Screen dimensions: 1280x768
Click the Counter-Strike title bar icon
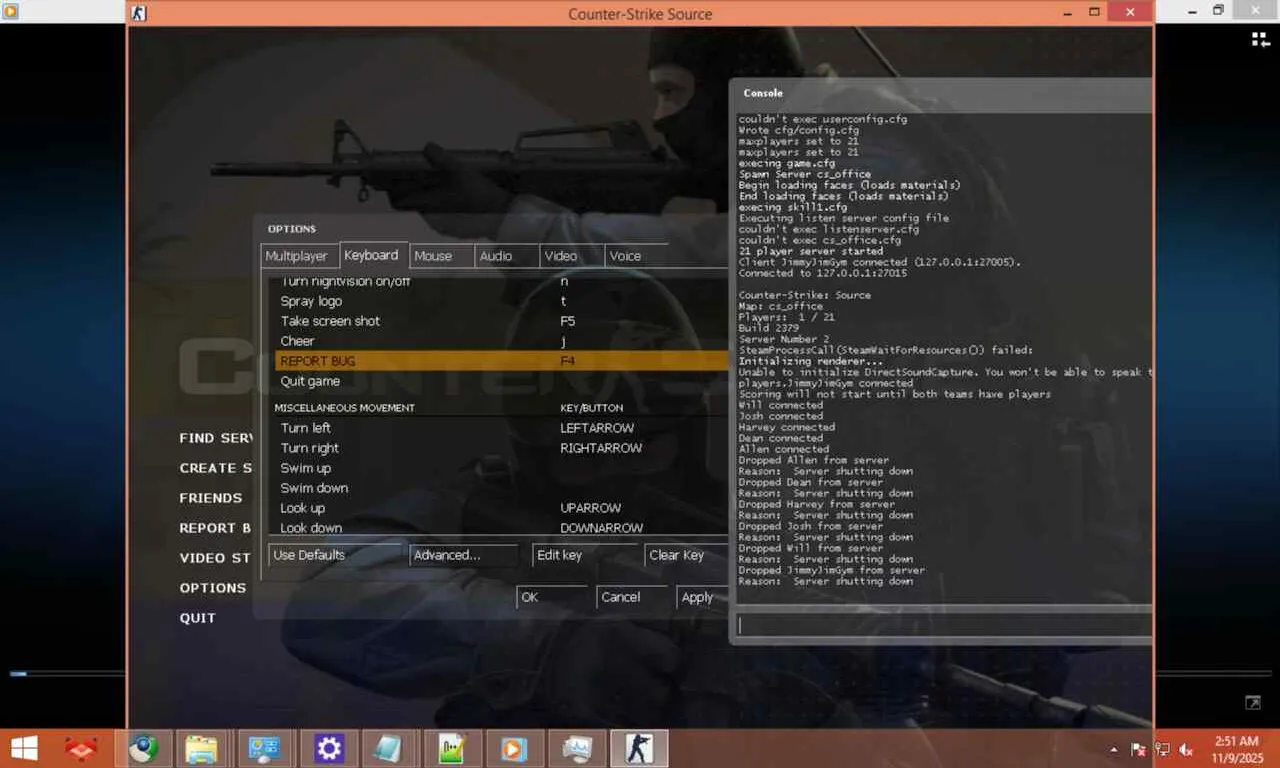[139, 13]
